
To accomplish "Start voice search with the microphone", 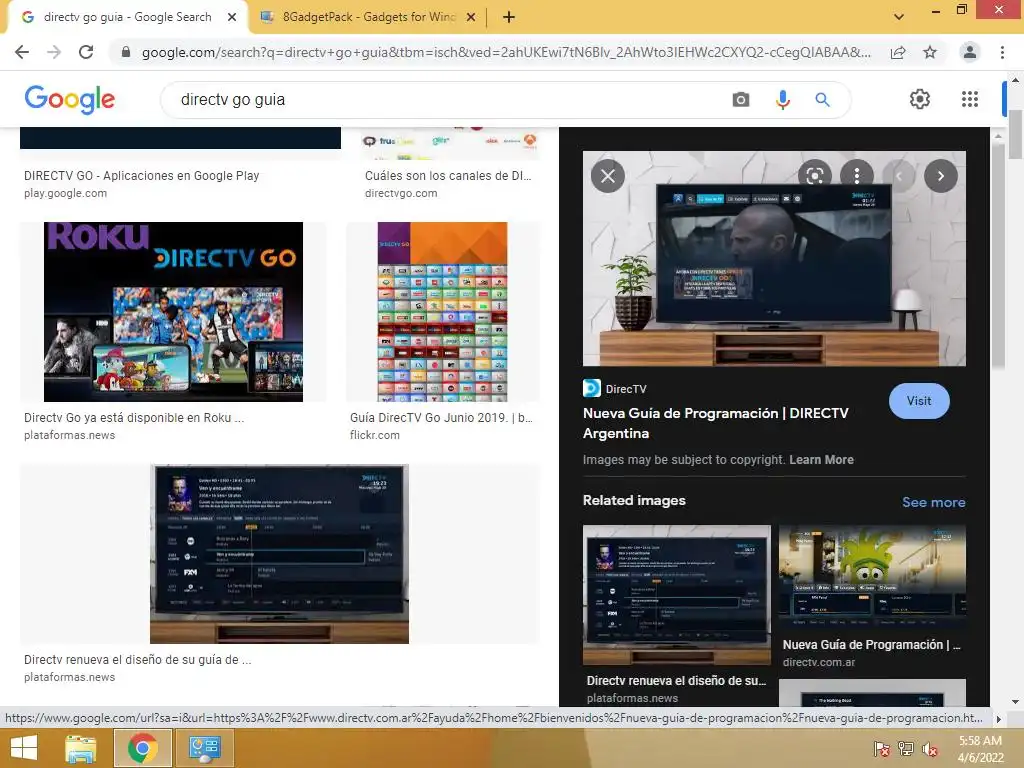I will pyautogui.click(x=783, y=100).
